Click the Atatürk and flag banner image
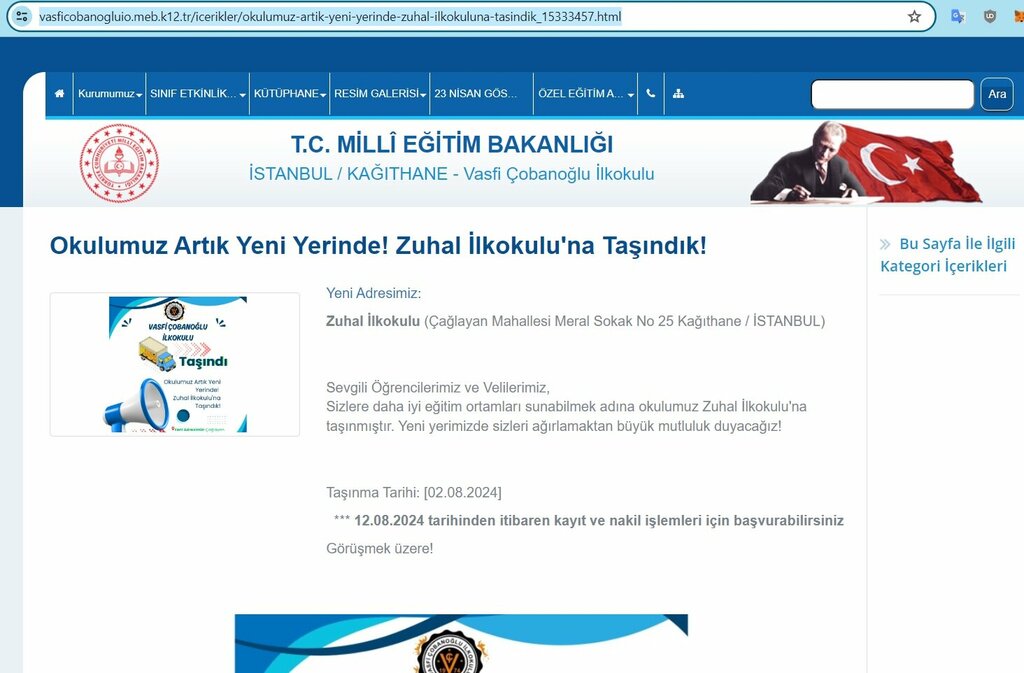Viewport: 1024px width, 673px height. (x=865, y=162)
